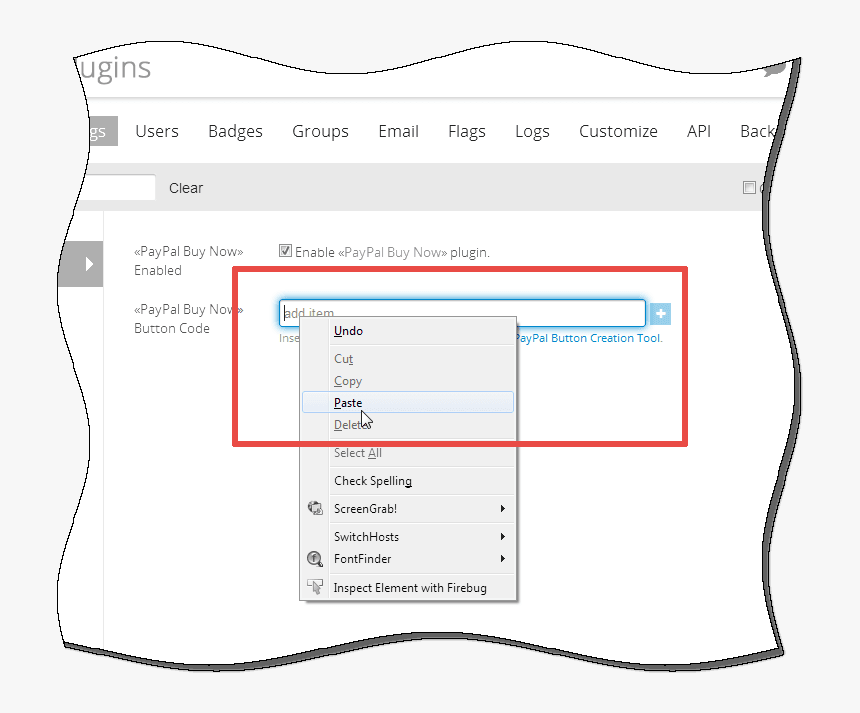Open ScreenGrab! menu entry
The height and width of the screenshot is (713, 860).
click(408, 508)
